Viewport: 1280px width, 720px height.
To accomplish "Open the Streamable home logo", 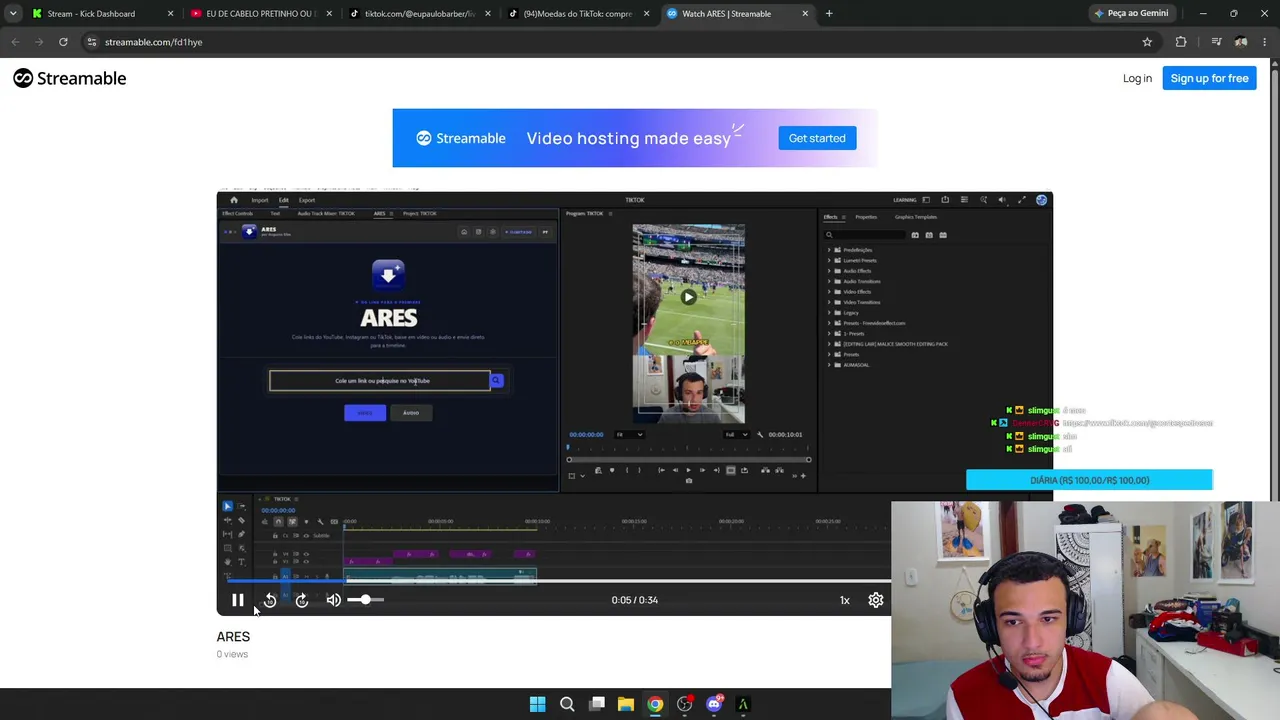I will click(x=70, y=78).
